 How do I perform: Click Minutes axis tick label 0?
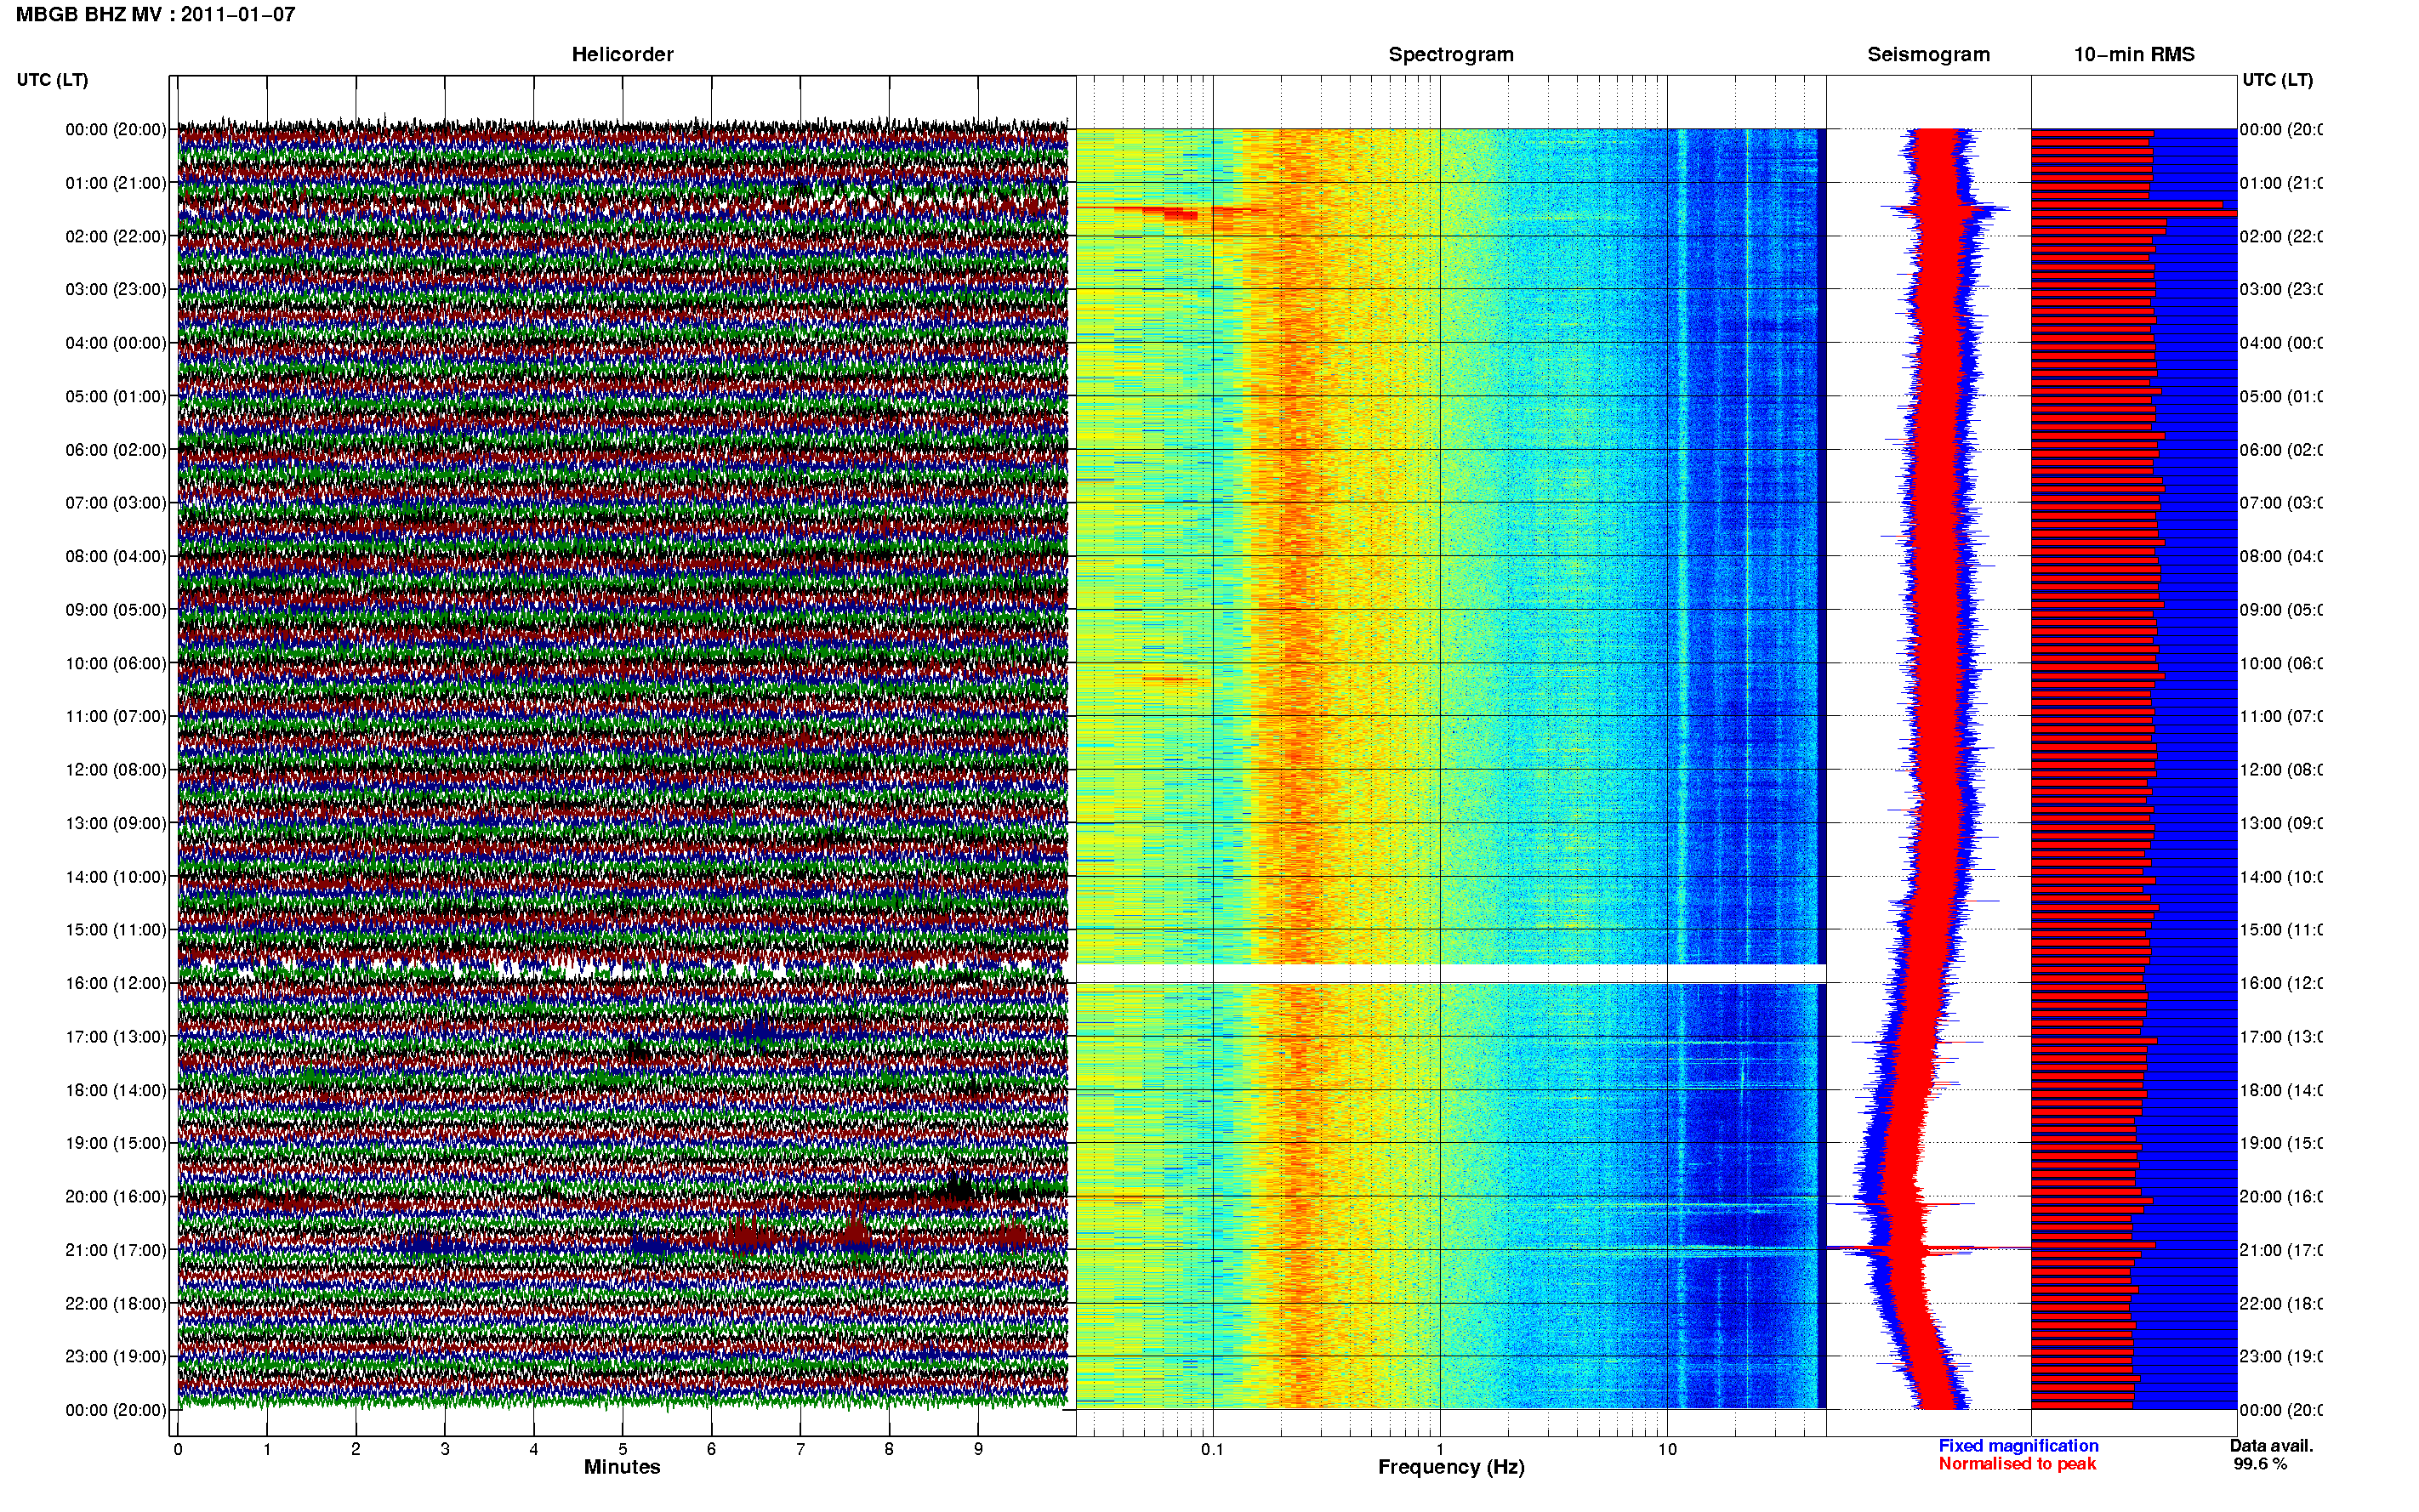[x=178, y=1449]
